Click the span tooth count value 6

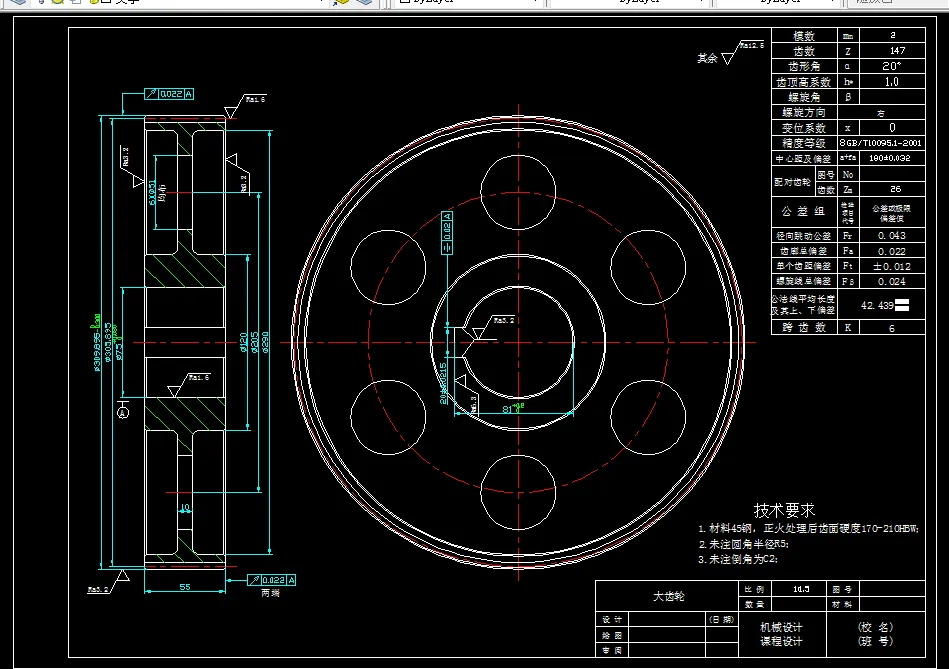point(892,328)
